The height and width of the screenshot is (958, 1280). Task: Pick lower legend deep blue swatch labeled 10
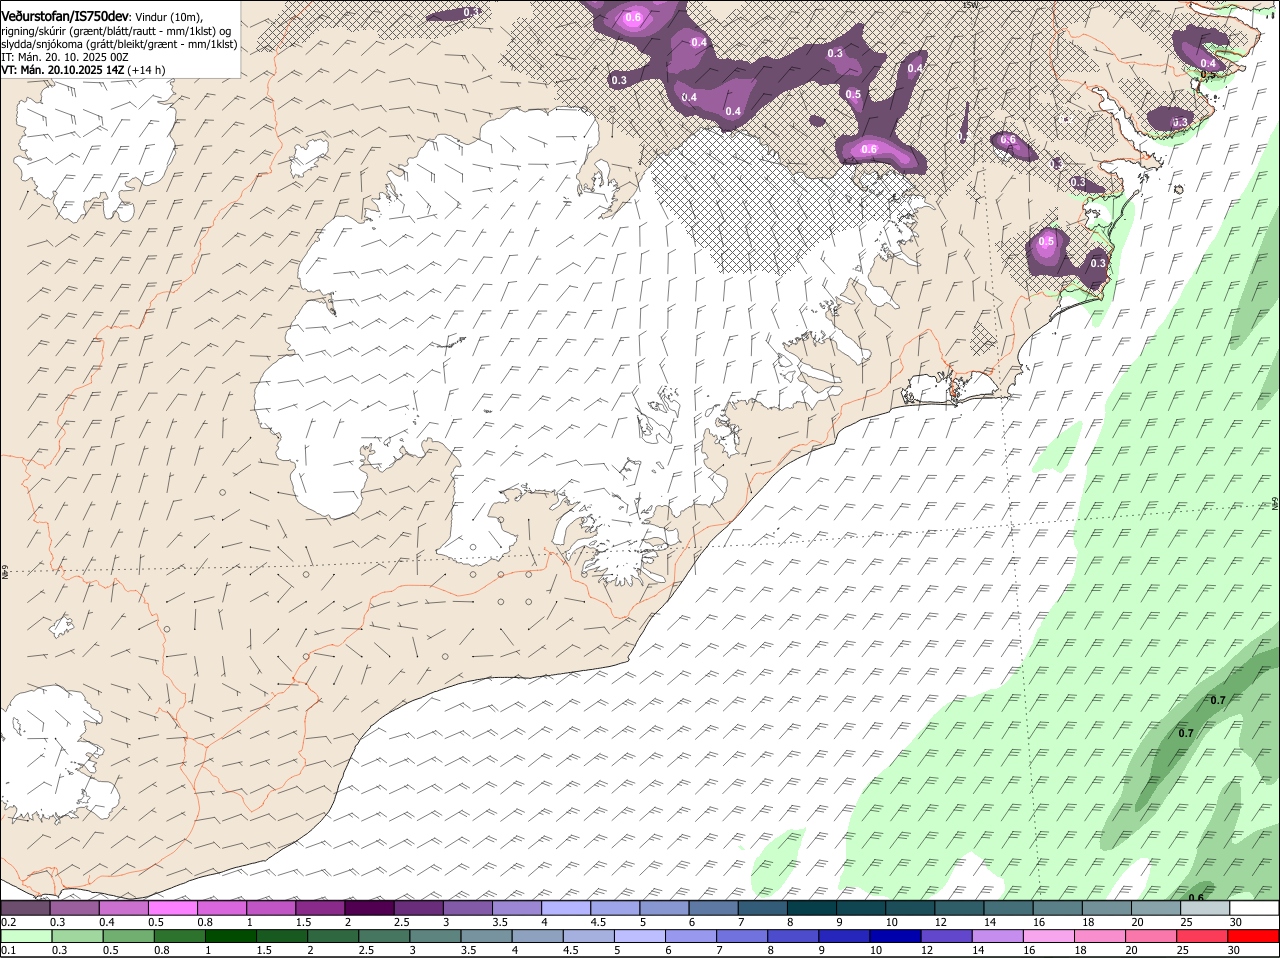tap(897, 936)
